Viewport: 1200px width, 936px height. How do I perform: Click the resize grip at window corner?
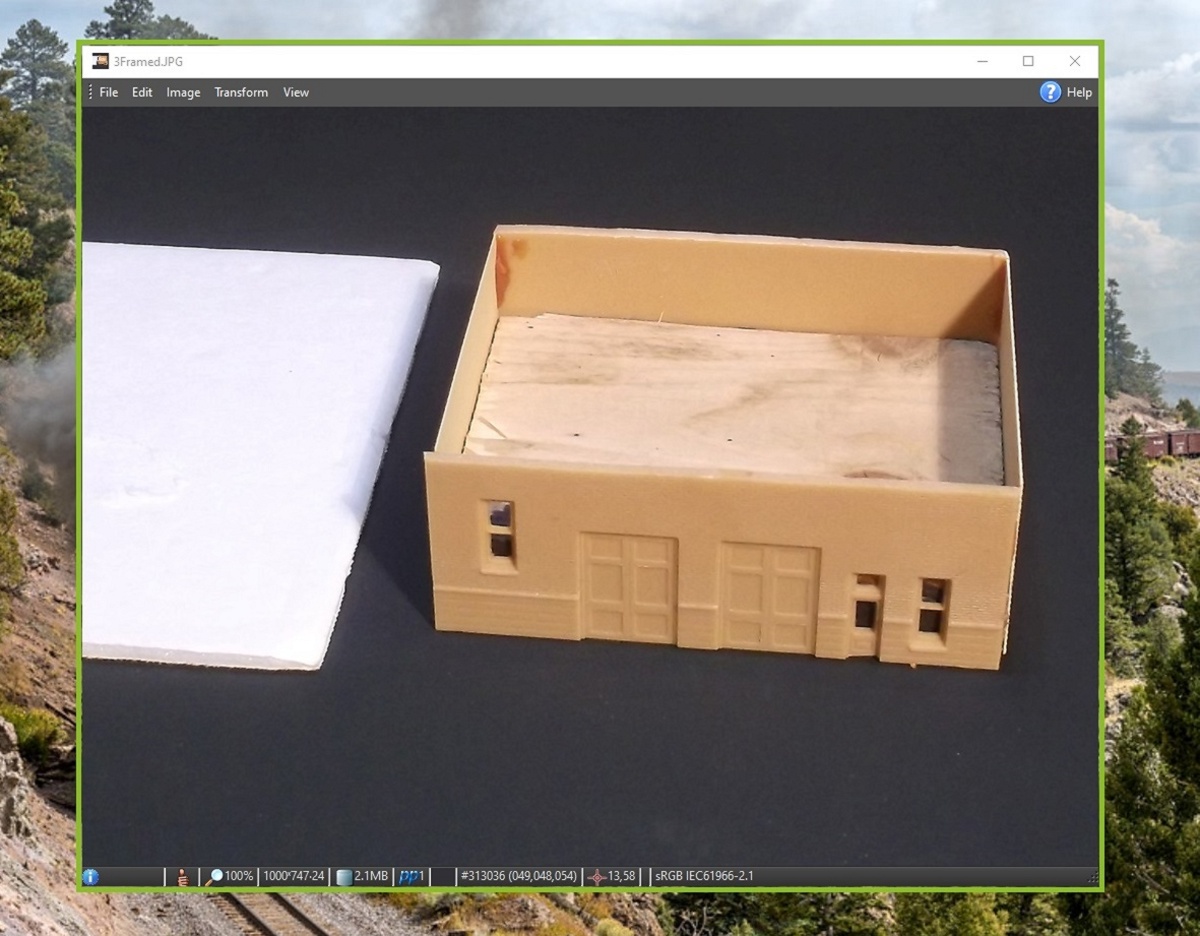point(1092,880)
